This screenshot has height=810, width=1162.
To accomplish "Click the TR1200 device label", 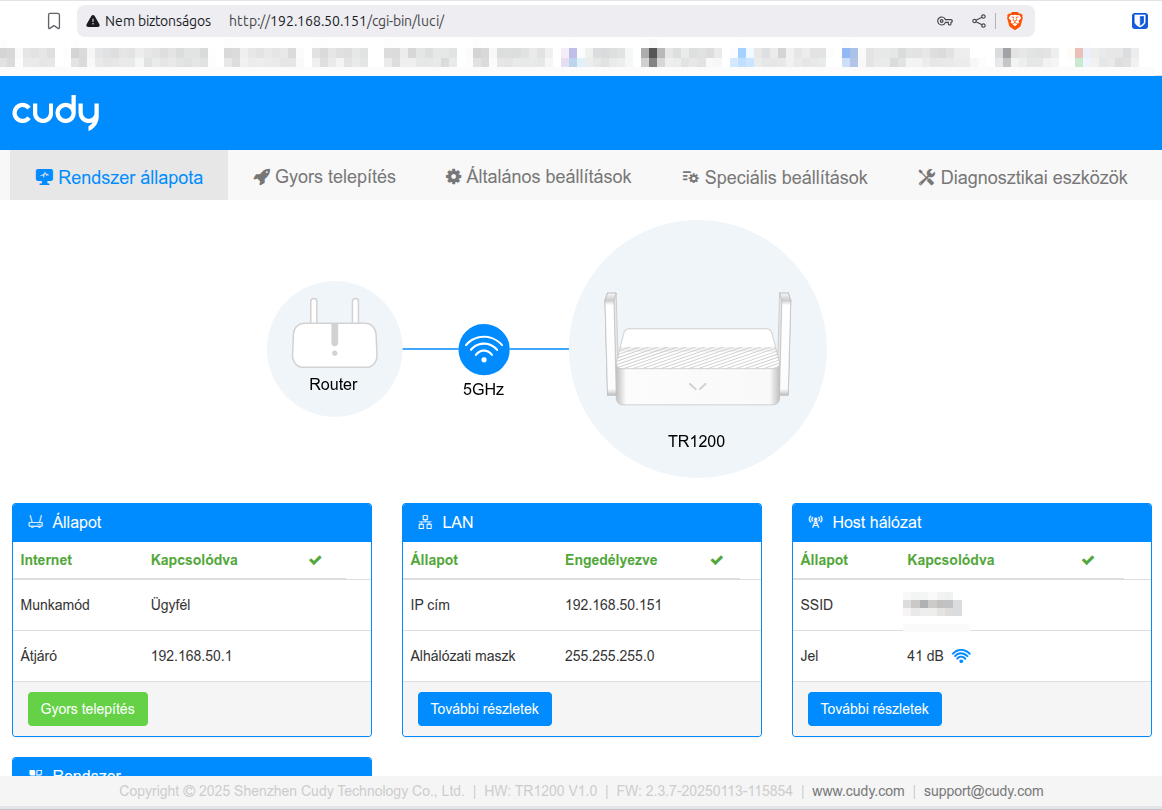I will pos(697,442).
